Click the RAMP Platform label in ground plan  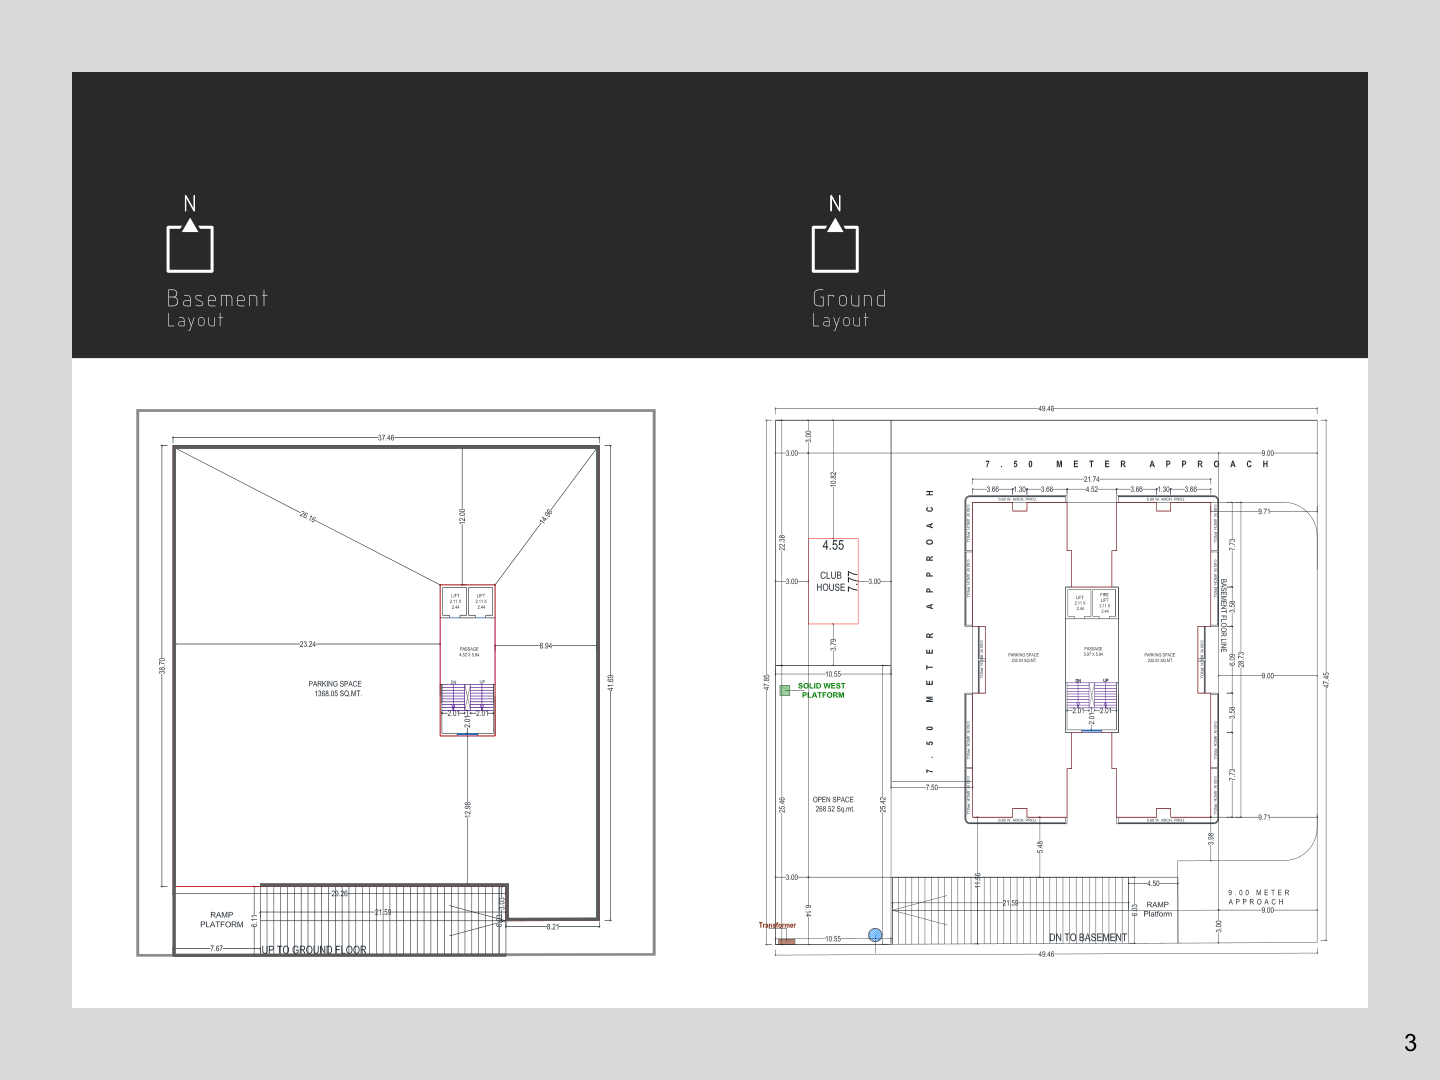pyautogui.click(x=1158, y=909)
